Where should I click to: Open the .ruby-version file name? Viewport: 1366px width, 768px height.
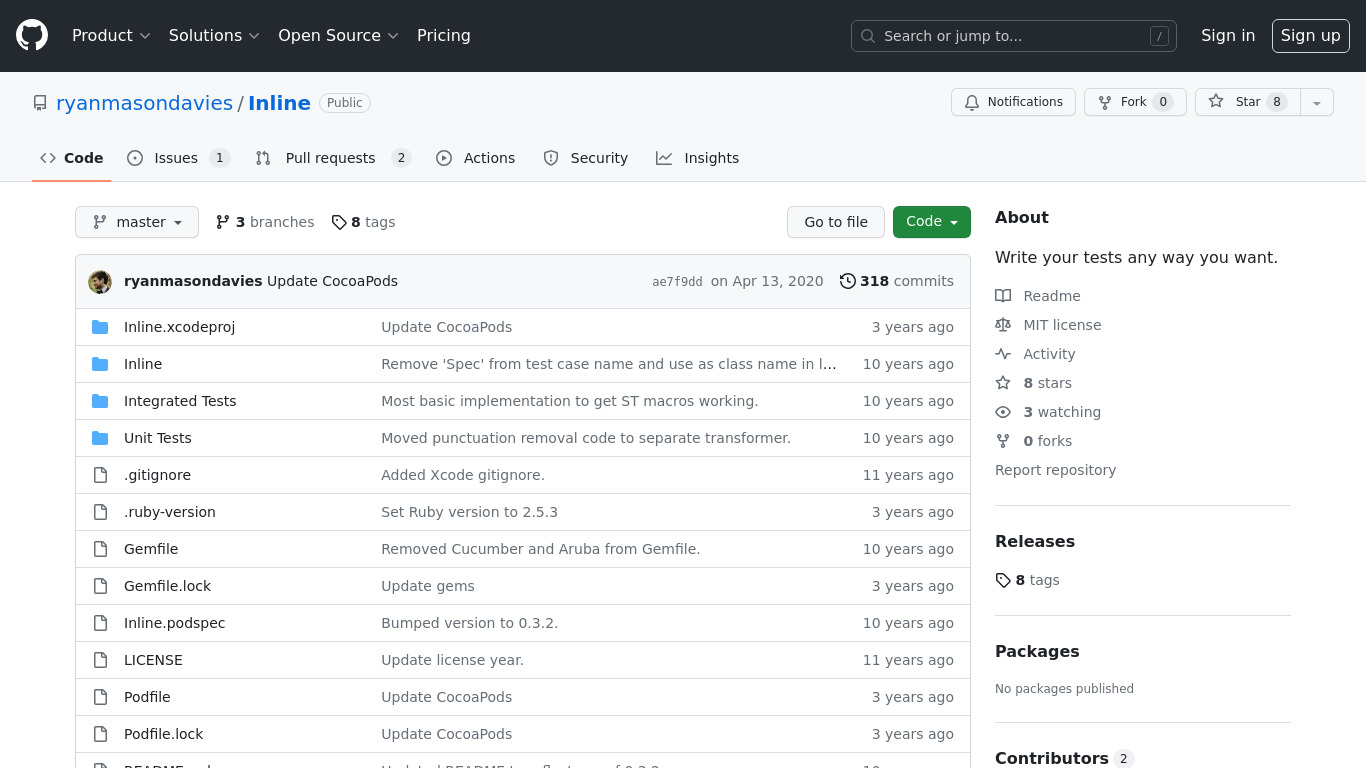point(169,512)
